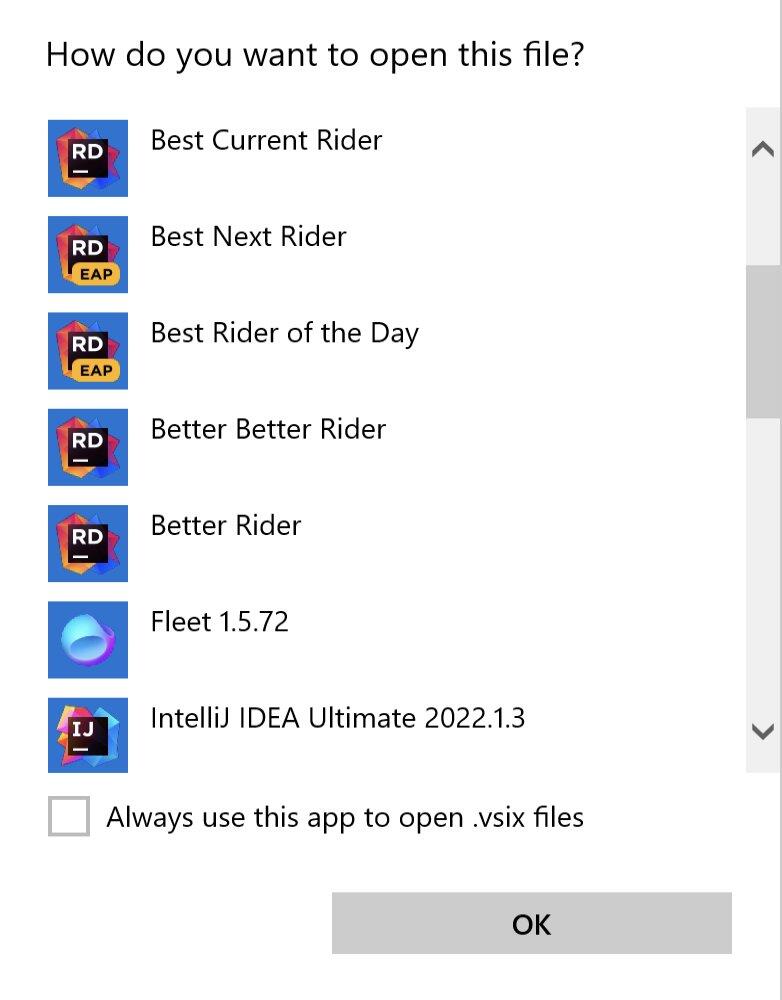Click the Better Better Rider icon
The image size is (782, 1000).
coord(88,447)
